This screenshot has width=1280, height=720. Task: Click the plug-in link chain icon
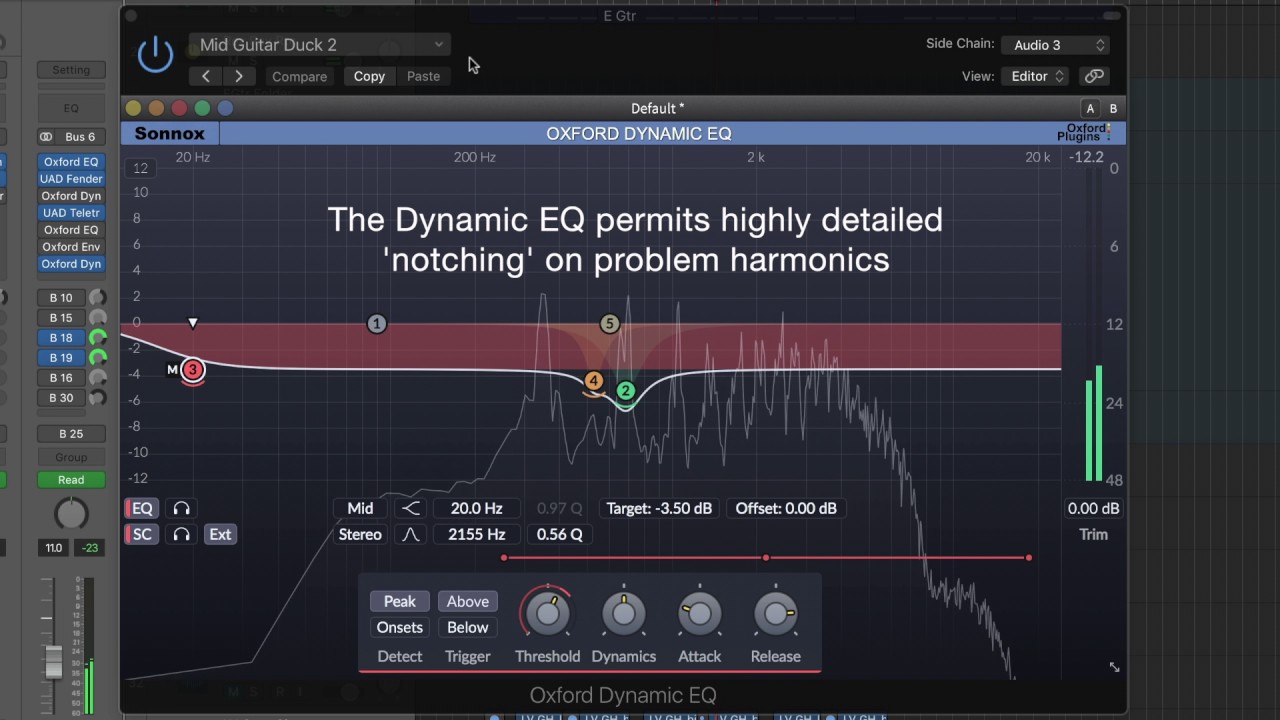pyautogui.click(x=1095, y=76)
